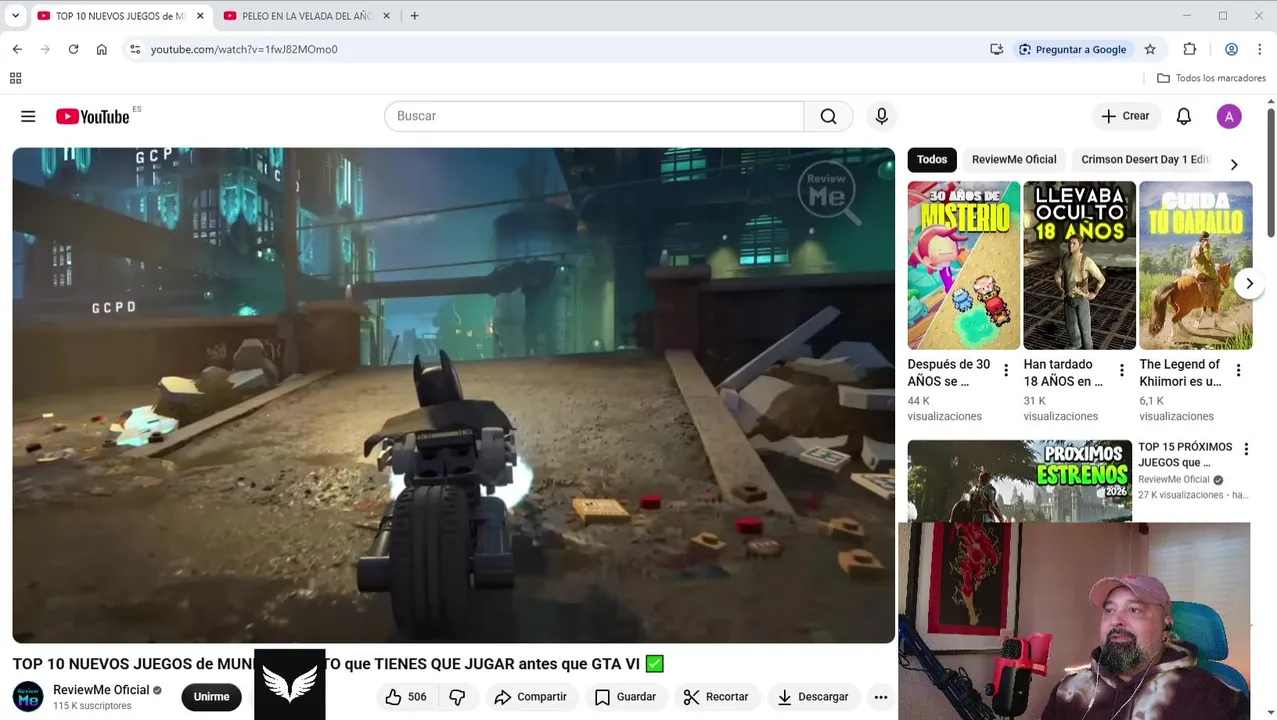
Task: Click the address bar URL
Action: tap(244, 49)
